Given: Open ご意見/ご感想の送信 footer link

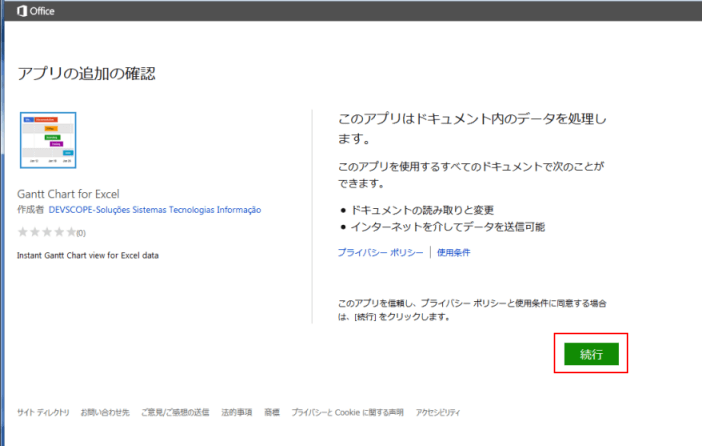Looking at the screenshot, I should 175,412.
